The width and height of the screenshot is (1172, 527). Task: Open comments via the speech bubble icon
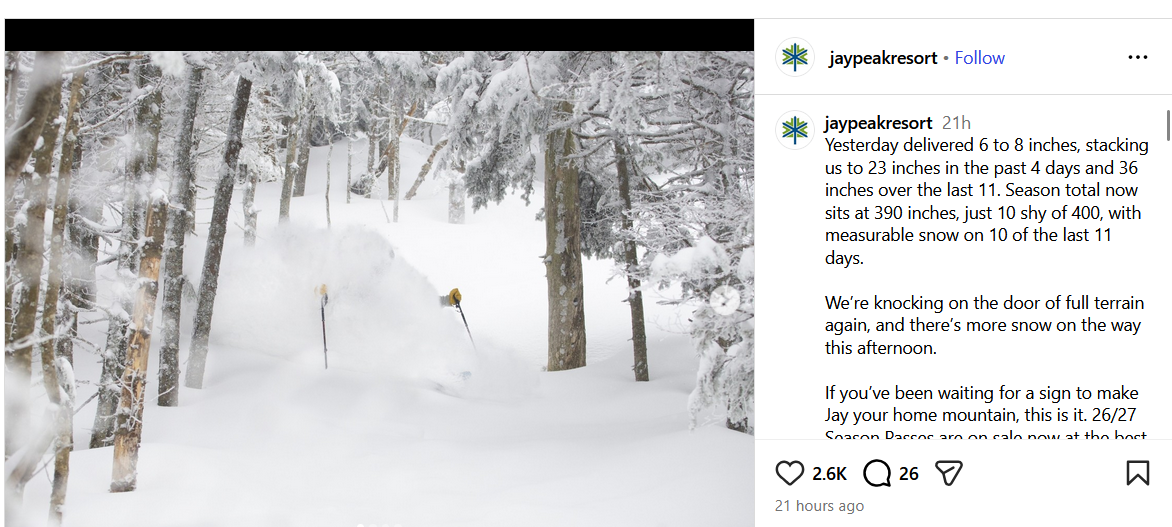pos(877,473)
